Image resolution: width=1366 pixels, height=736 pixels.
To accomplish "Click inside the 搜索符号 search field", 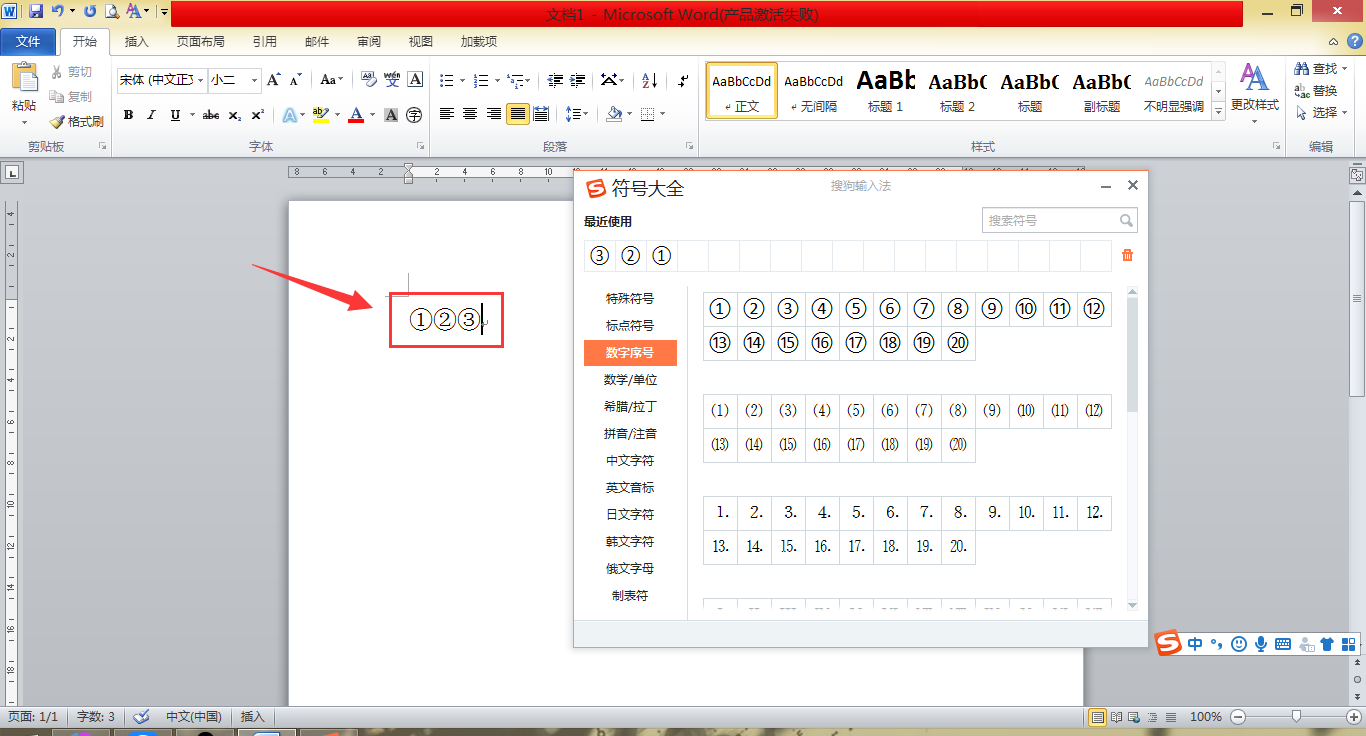I will (x=1050, y=219).
